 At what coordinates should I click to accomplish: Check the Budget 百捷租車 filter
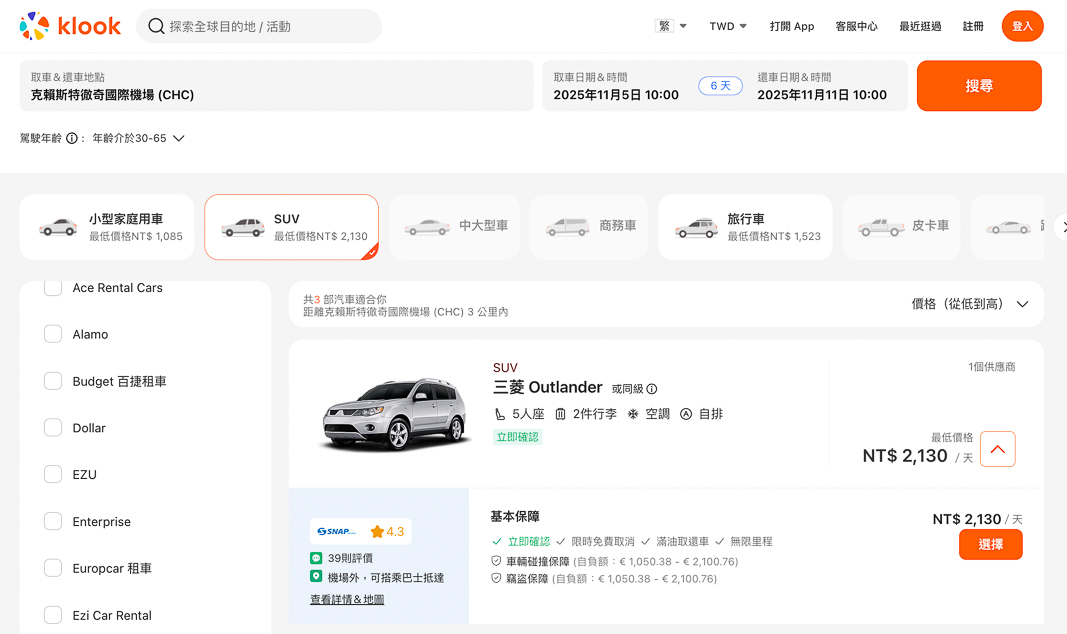[53, 381]
